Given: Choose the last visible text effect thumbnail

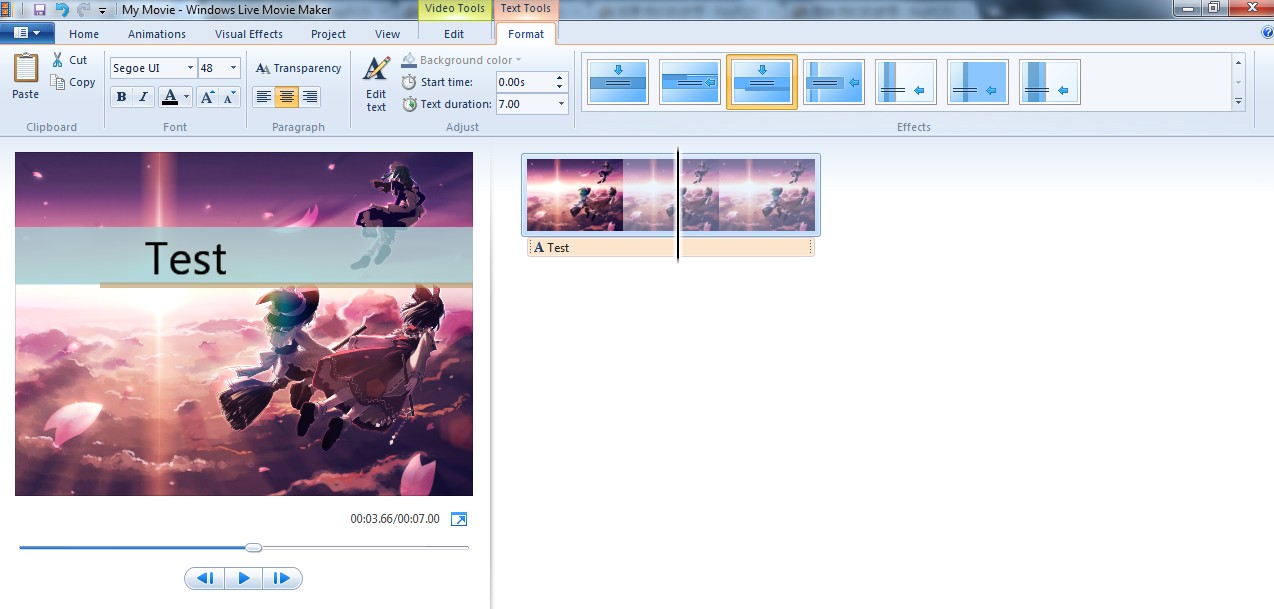Looking at the screenshot, I should (1049, 82).
